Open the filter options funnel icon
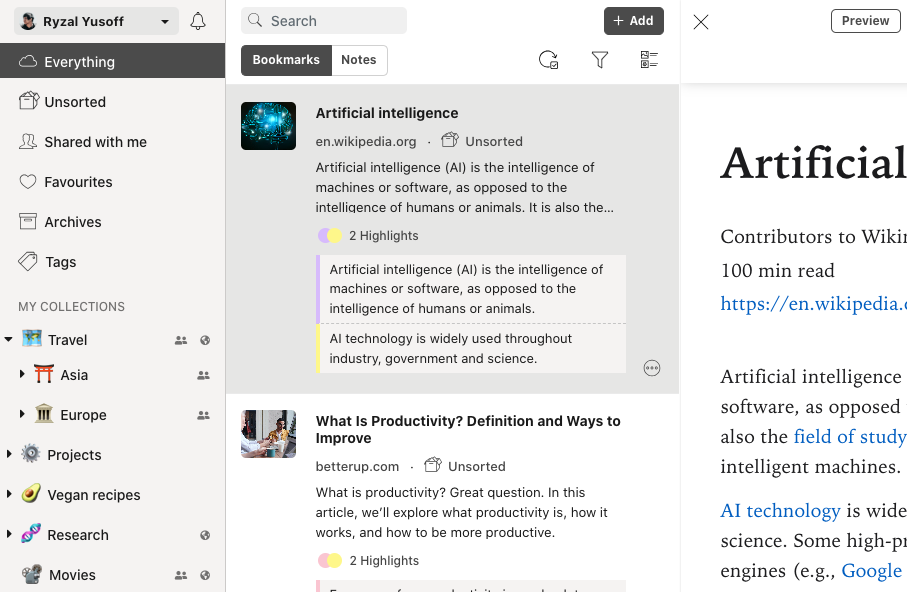This screenshot has height=592, width=907. (x=600, y=60)
